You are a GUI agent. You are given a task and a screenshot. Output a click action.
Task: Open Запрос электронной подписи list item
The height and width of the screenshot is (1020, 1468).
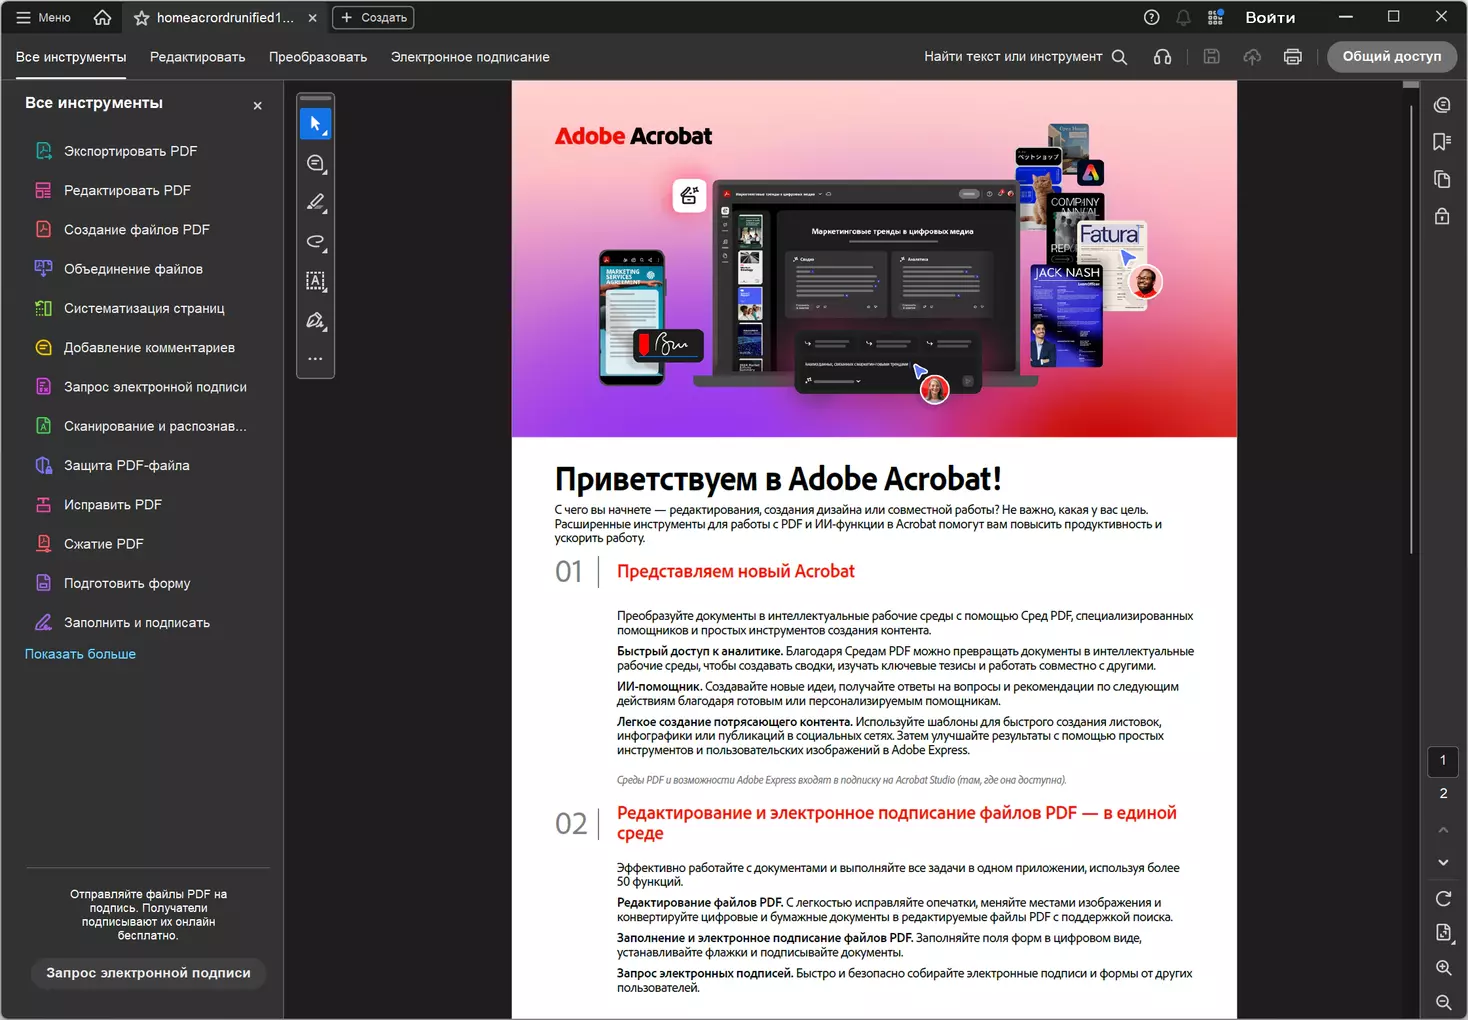tap(143, 387)
